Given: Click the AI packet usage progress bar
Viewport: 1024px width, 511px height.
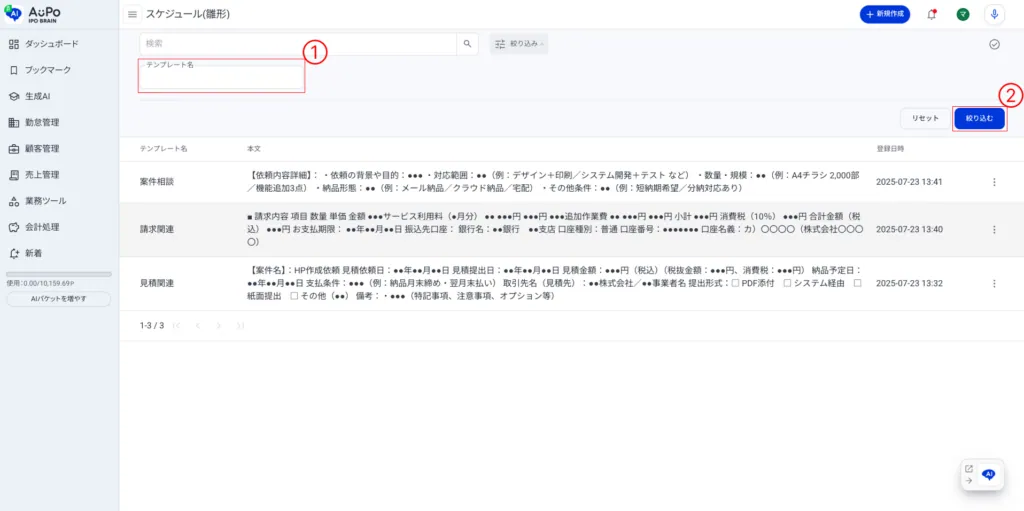Looking at the screenshot, I should [59, 274].
